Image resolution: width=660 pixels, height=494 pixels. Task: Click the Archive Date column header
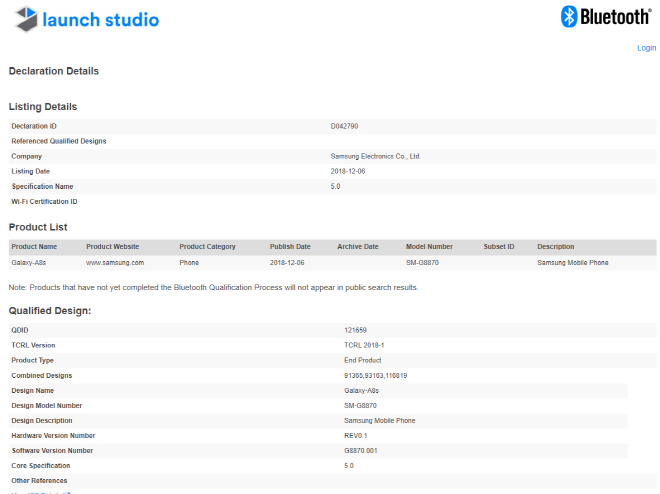[x=358, y=247]
